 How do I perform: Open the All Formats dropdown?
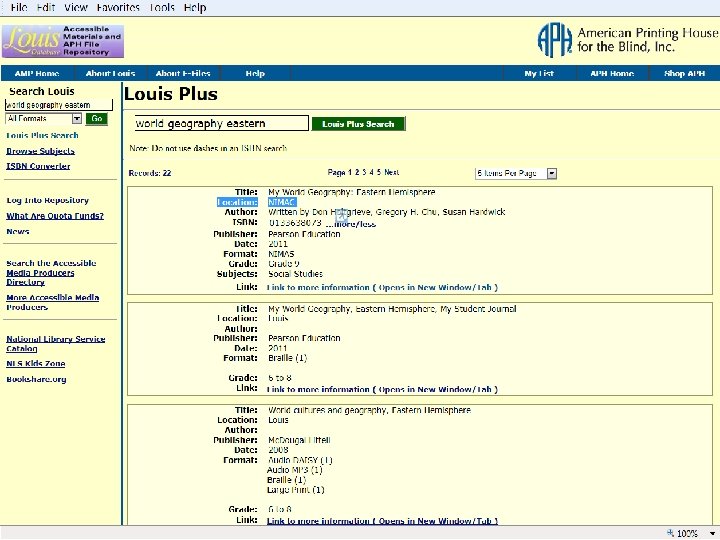tap(44, 118)
